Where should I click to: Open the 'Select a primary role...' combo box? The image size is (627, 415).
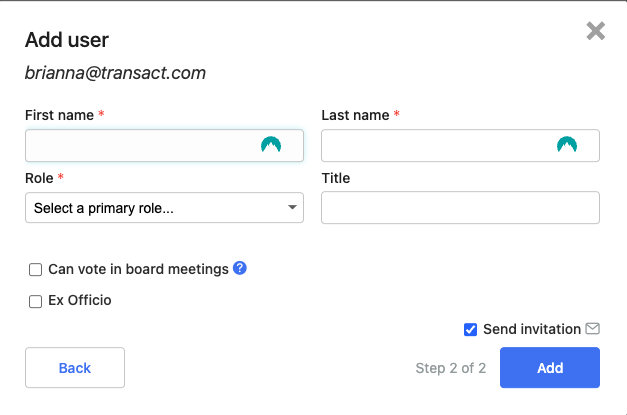164,208
